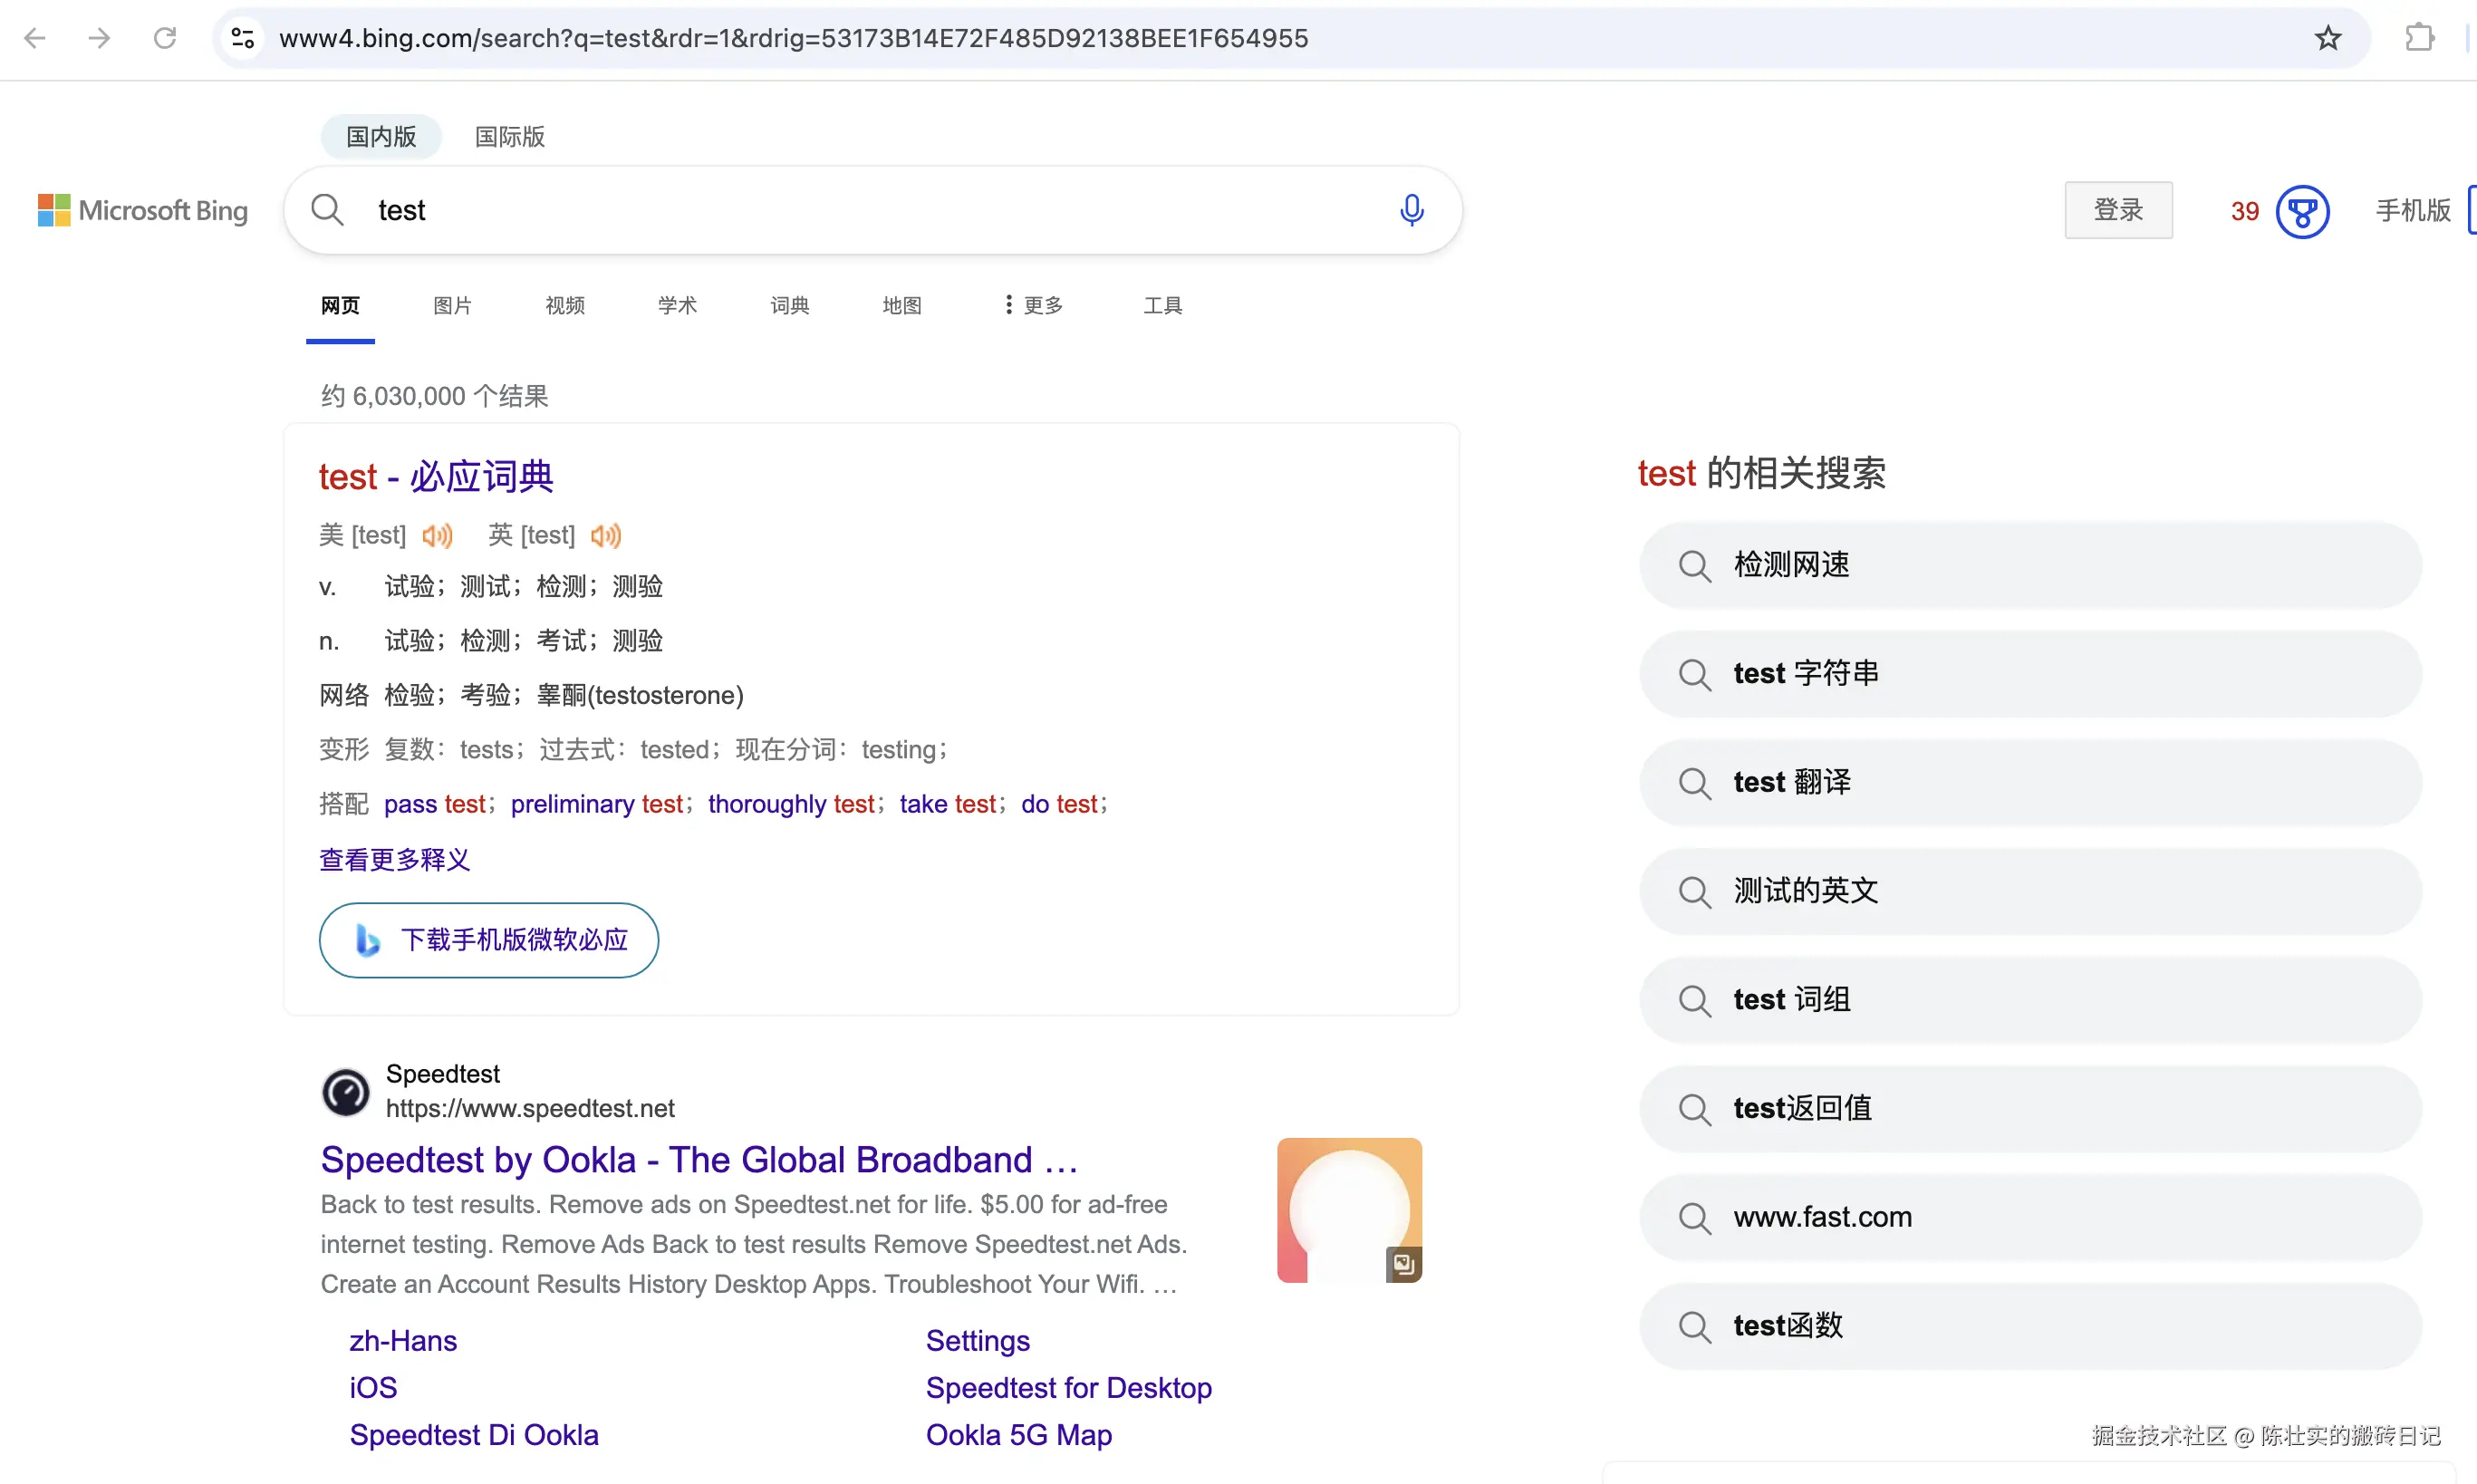The width and height of the screenshot is (2477, 1484).
Task: Open the 查看更多释义 link
Action: click(394, 859)
